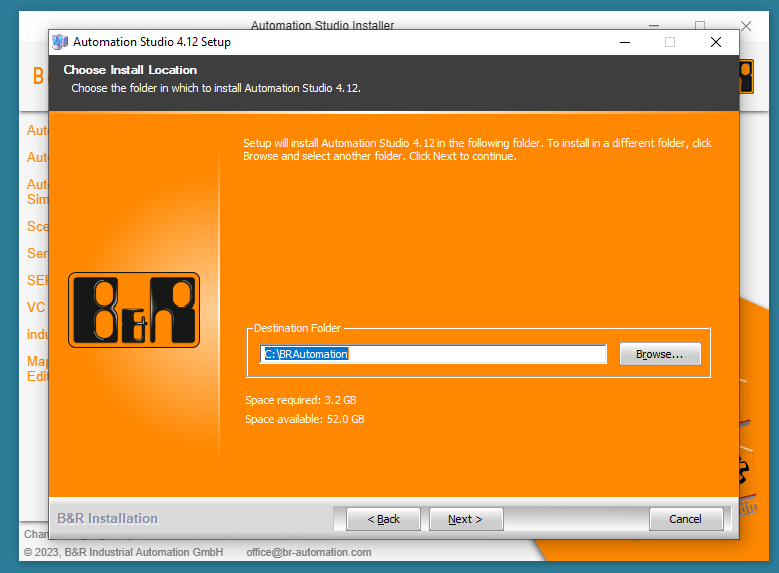This screenshot has height=573, width=779.
Task: Focus the Destination Folder path field
Action: (433, 354)
